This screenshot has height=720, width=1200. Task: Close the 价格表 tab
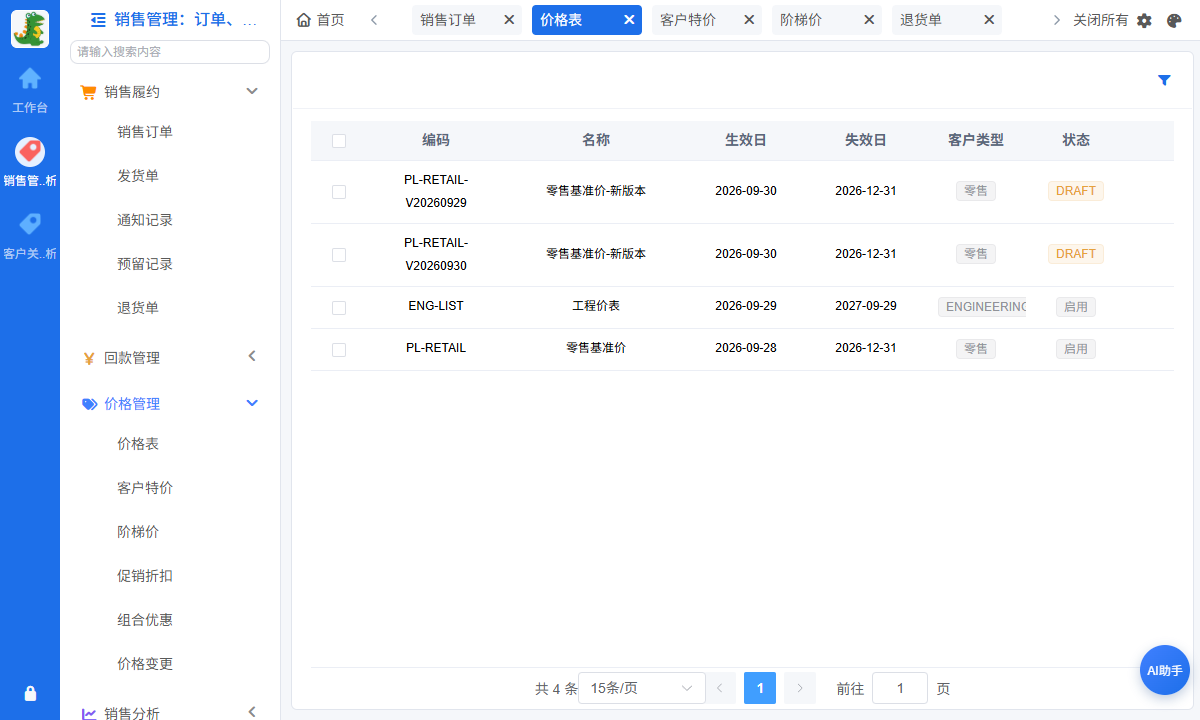(x=629, y=19)
